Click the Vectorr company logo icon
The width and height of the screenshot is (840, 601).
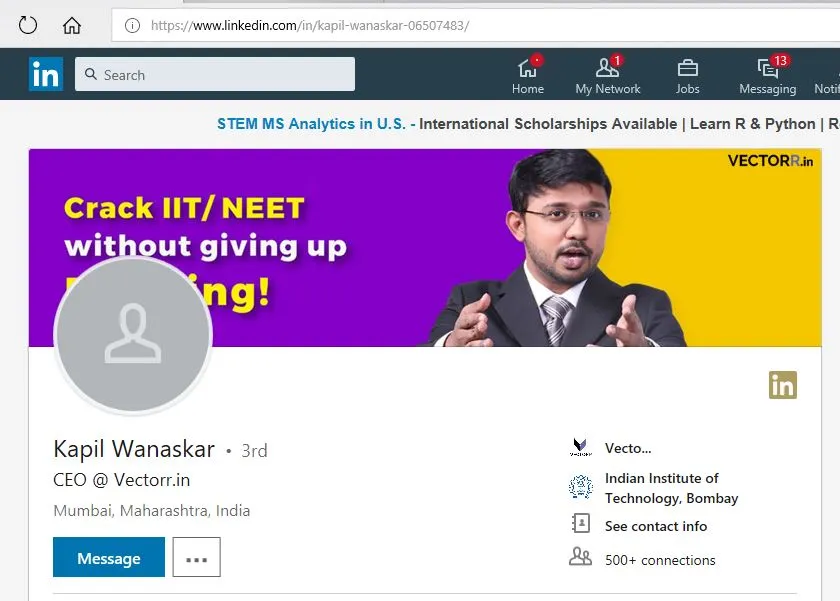(x=581, y=447)
